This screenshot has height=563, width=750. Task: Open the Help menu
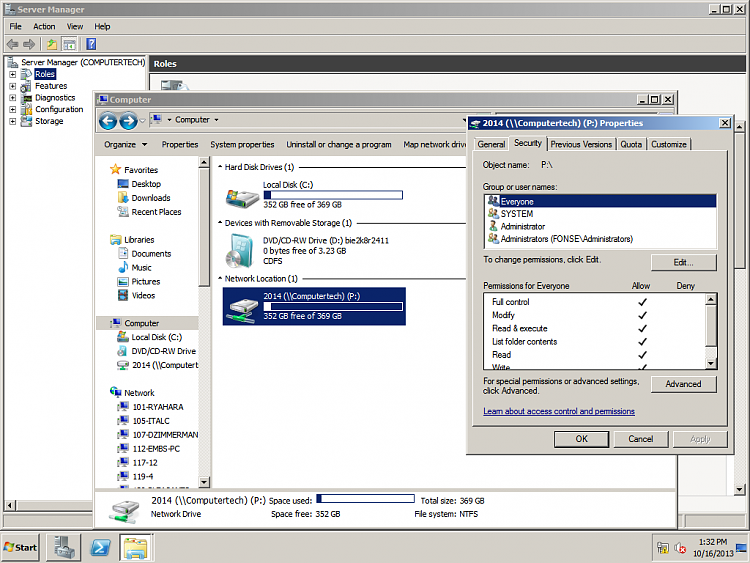tap(102, 26)
